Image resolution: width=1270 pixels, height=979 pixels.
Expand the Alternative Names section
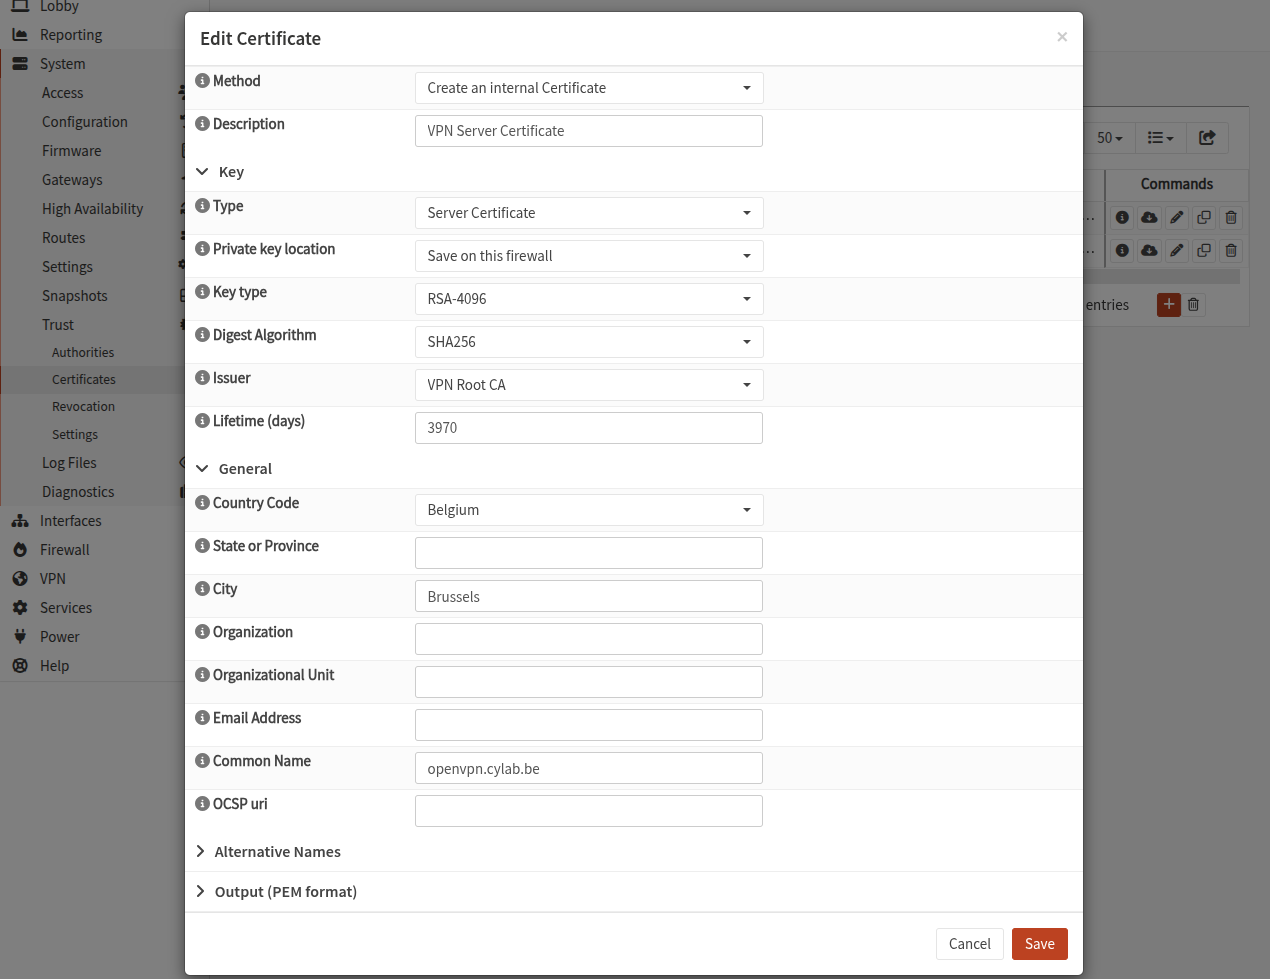click(x=277, y=852)
